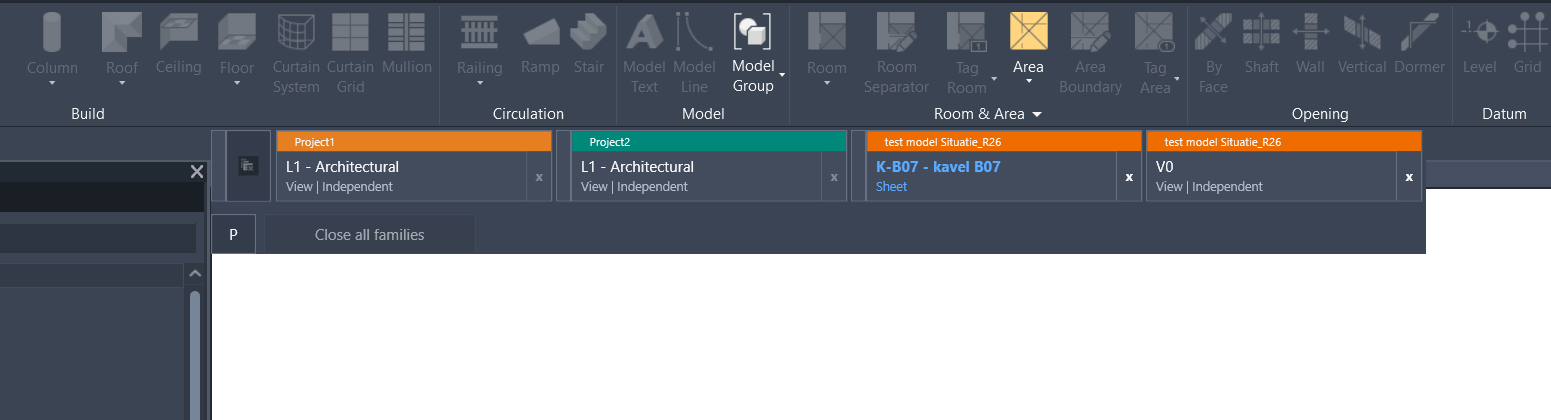Select the Level datum tool
This screenshot has height=420, width=1551.
click(1479, 33)
